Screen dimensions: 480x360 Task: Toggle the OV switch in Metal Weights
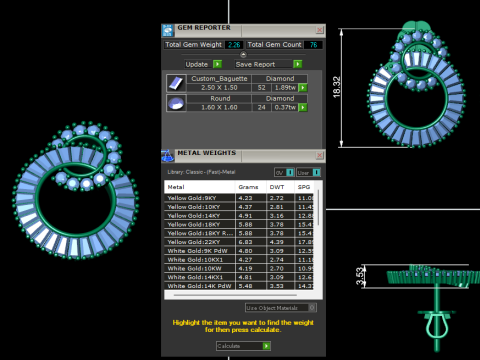click(x=284, y=172)
